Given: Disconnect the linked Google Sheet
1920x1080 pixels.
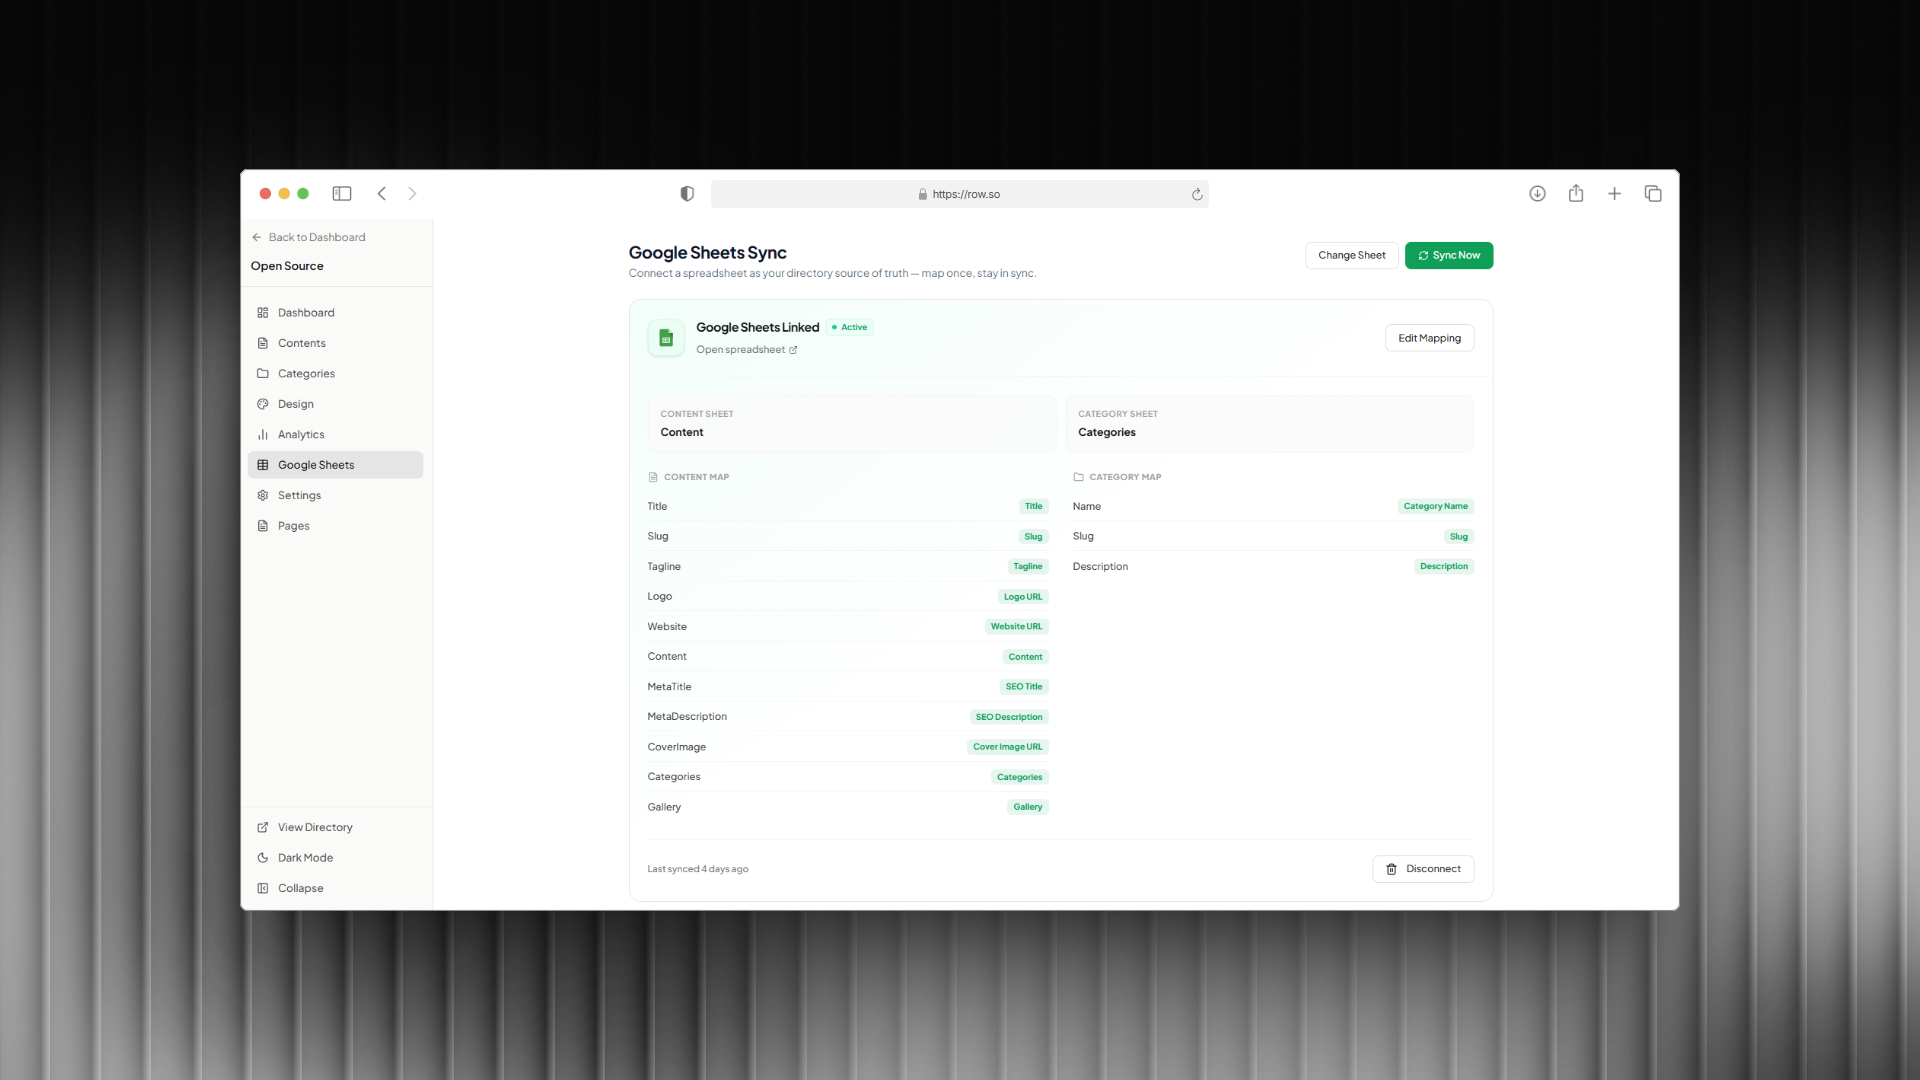Looking at the screenshot, I should point(1423,869).
